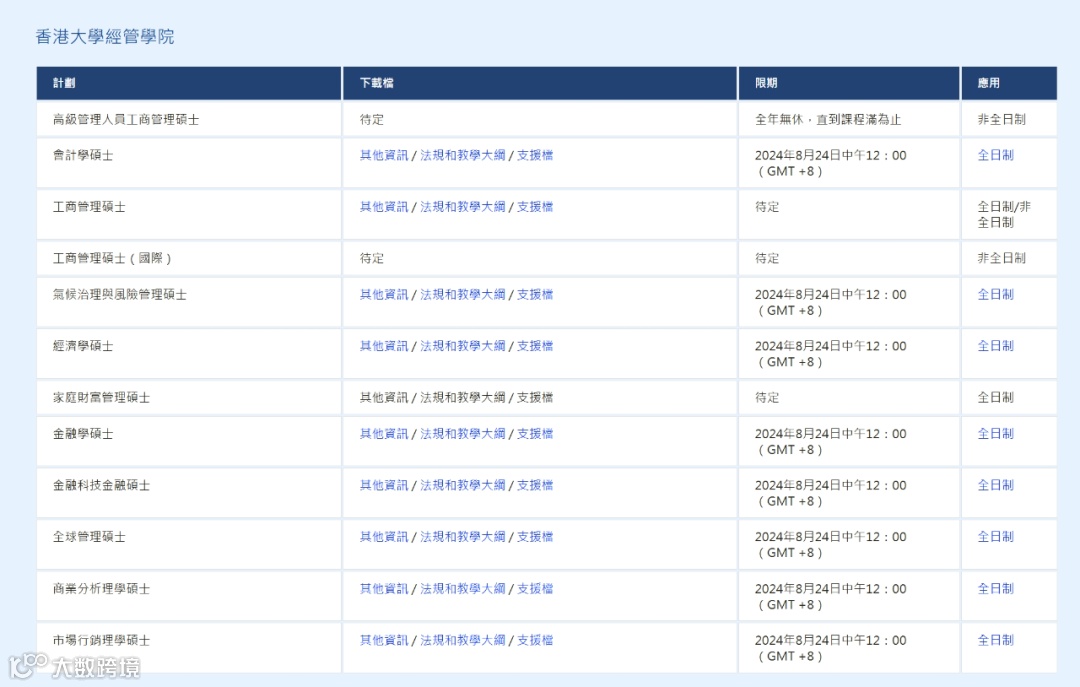Click 全日制 cell for 家庭財富管理碩士

coord(995,398)
